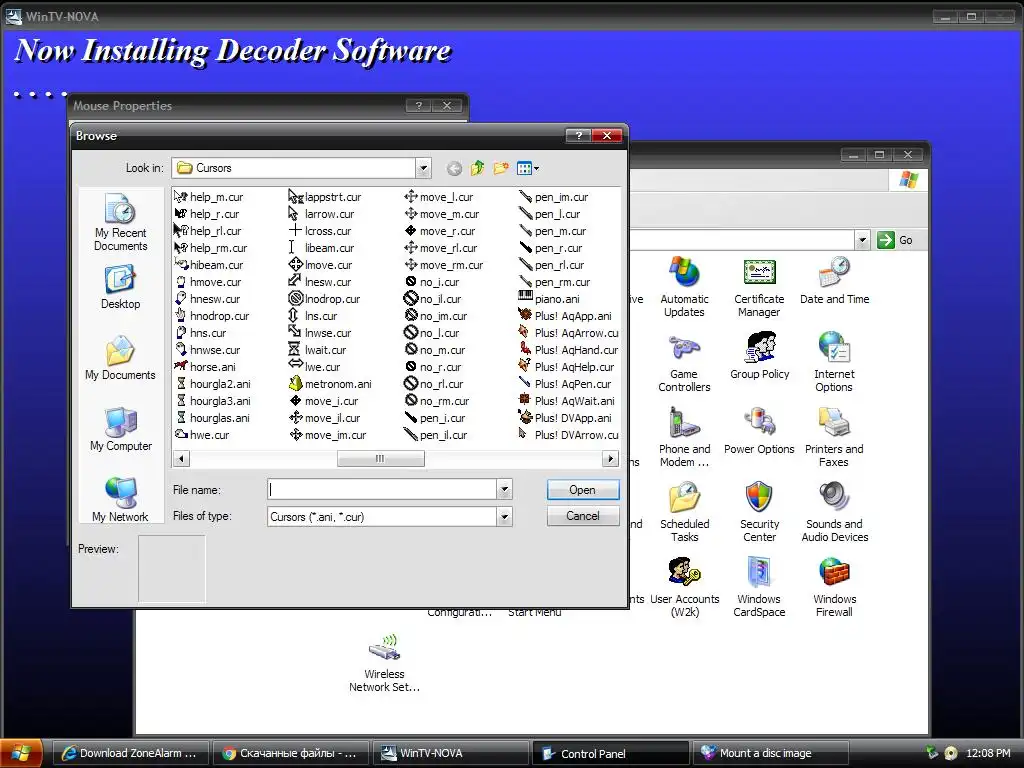Open User Accounts (W2k) in Control Panel

[x=684, y=588]
